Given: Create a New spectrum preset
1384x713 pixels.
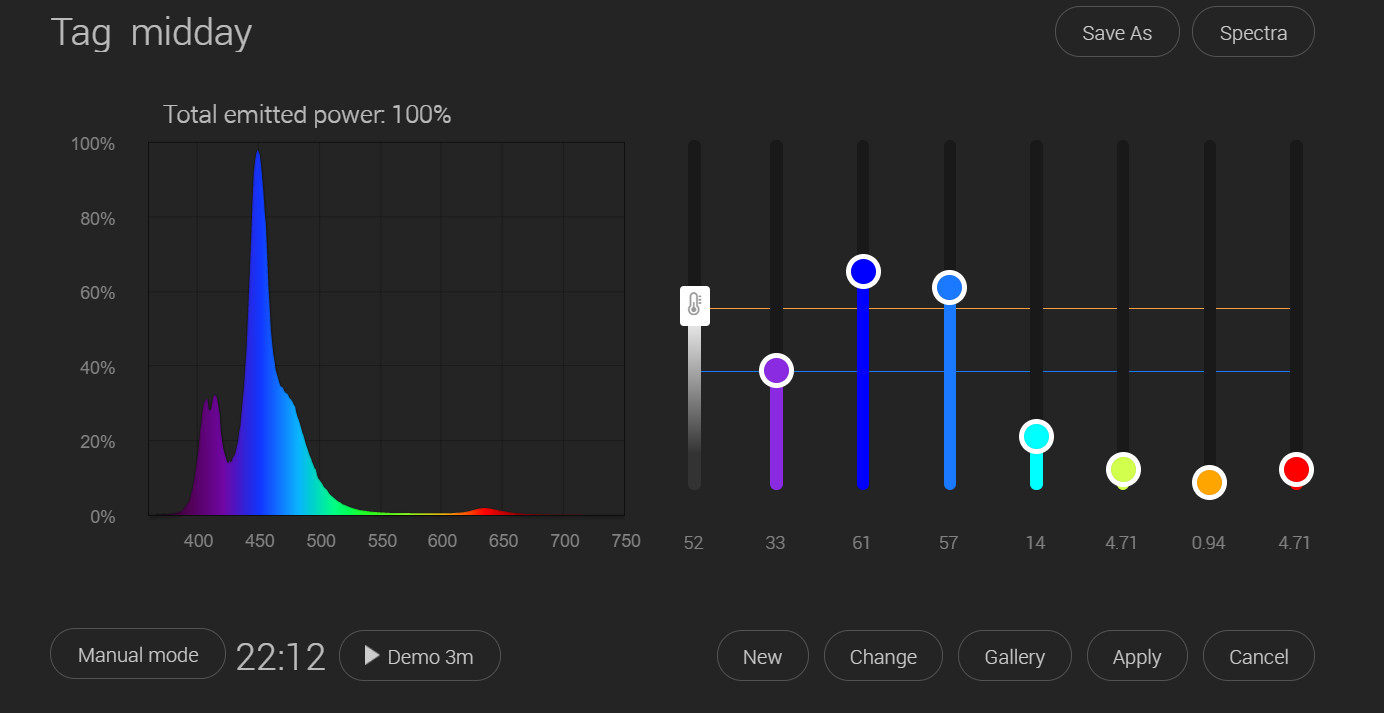Looking at the screenshot, I should click(x=762, y=656).
